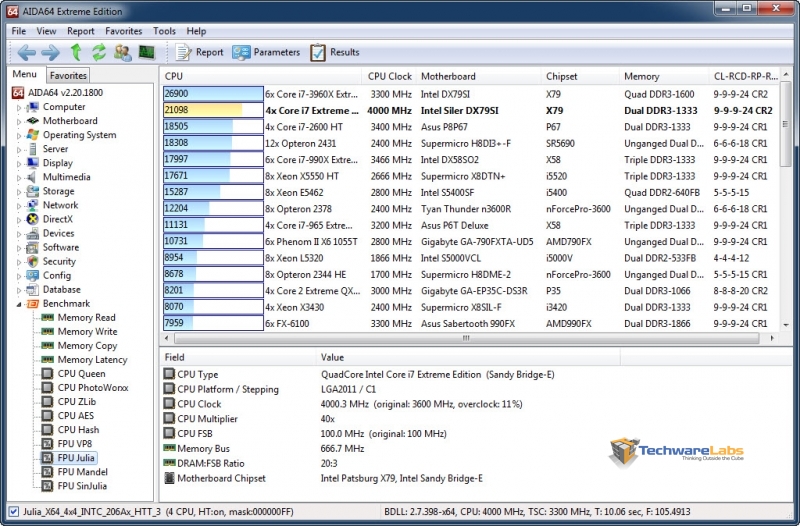Select the Storage icon in tree
The width and height of the screenshot is (800, 526).
pos(33,191)
